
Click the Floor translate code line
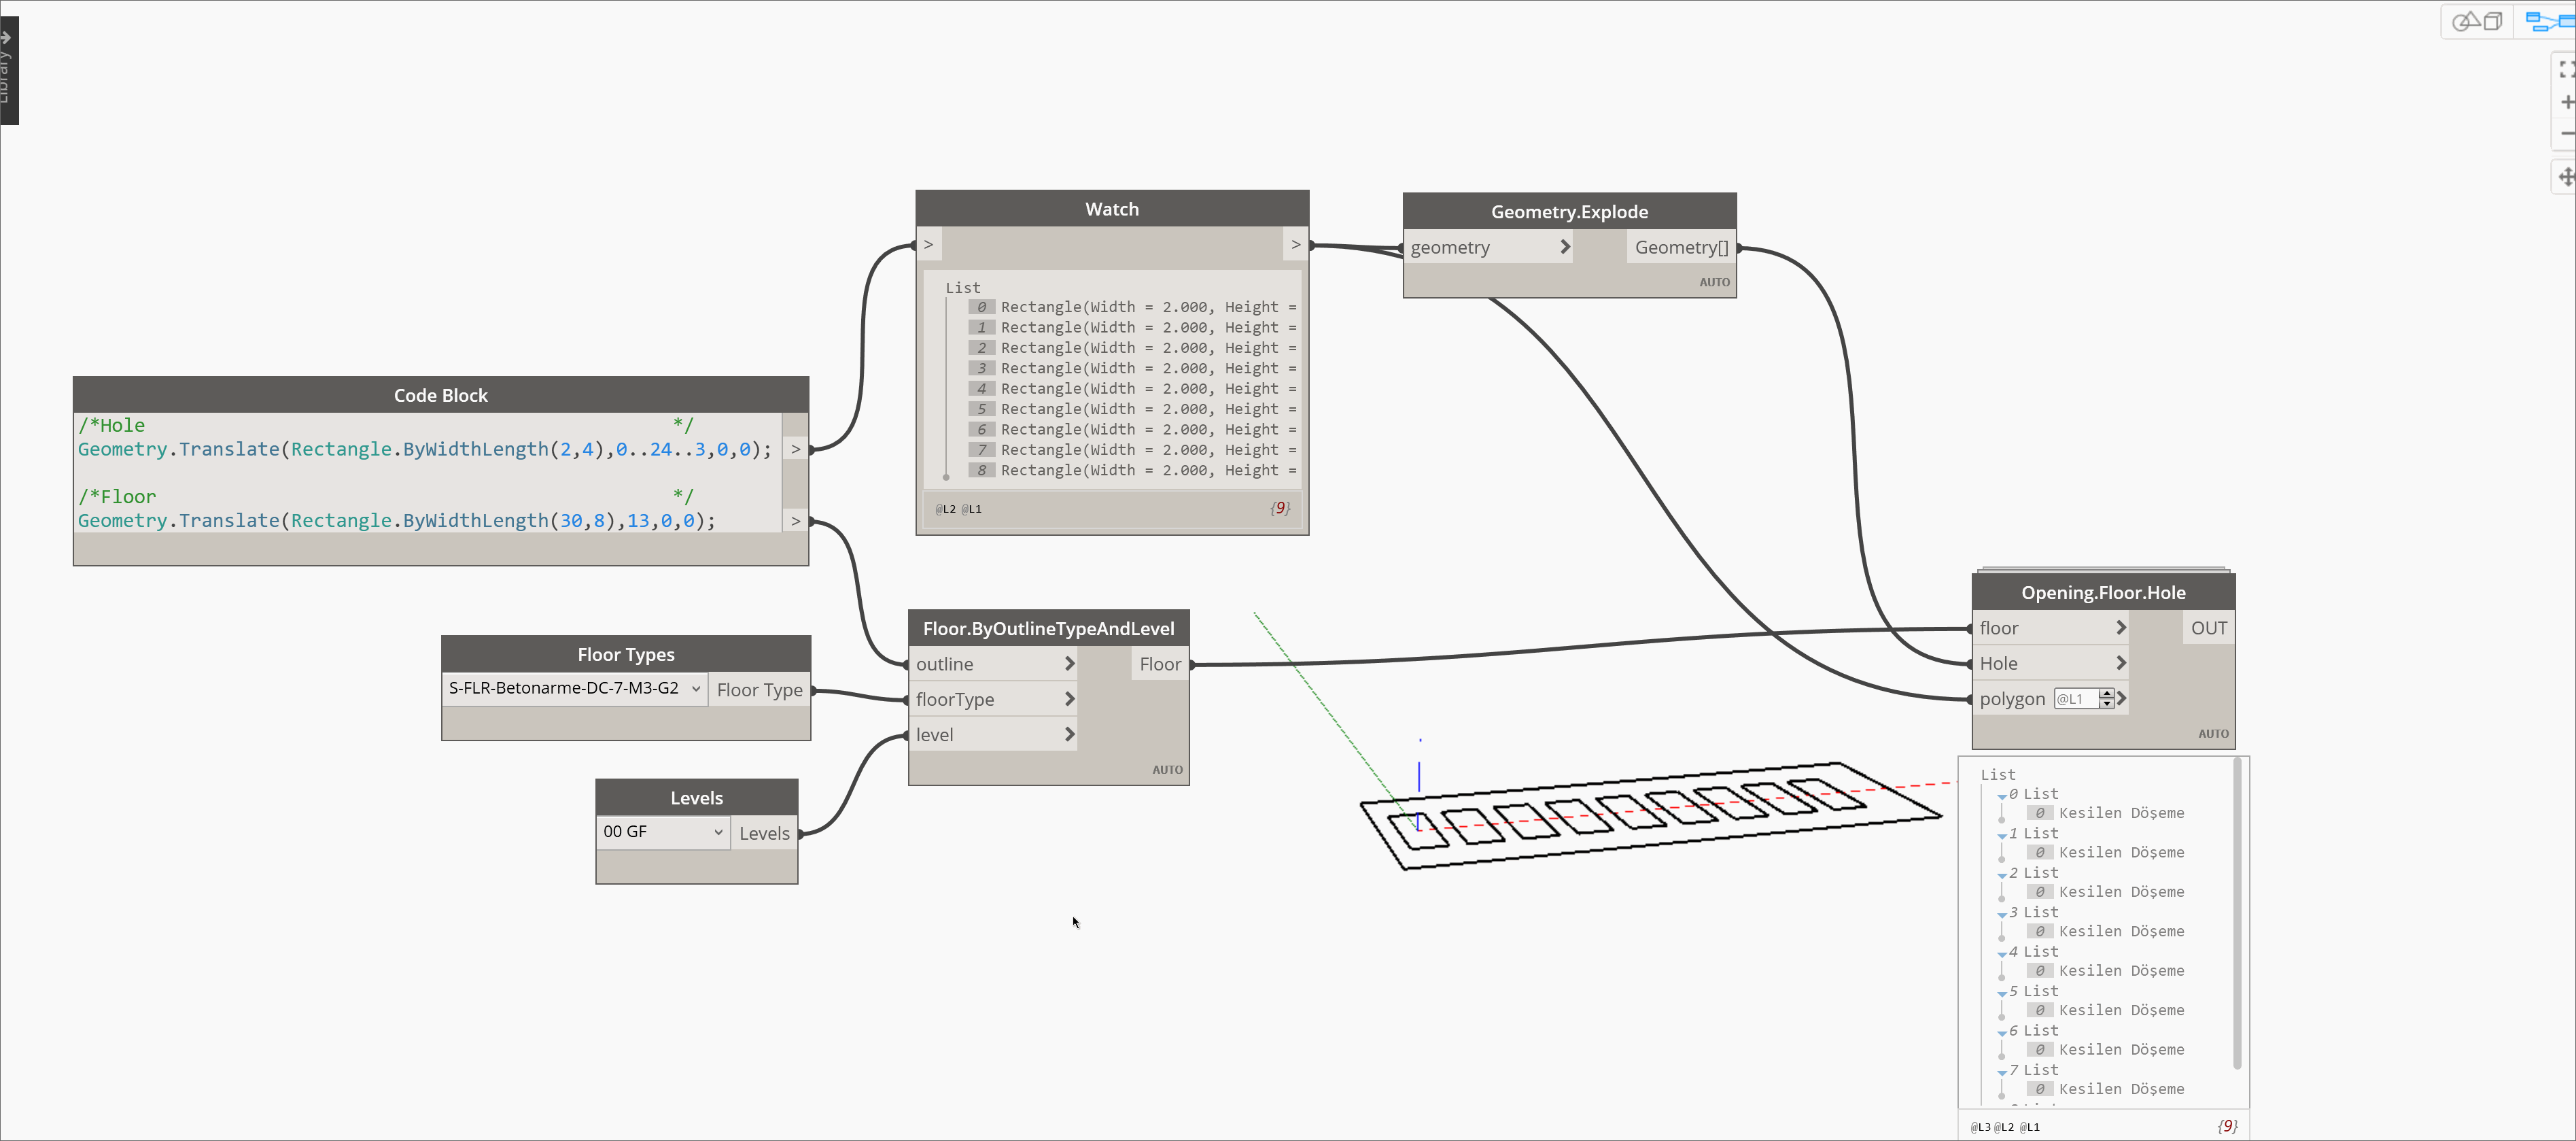397,521
